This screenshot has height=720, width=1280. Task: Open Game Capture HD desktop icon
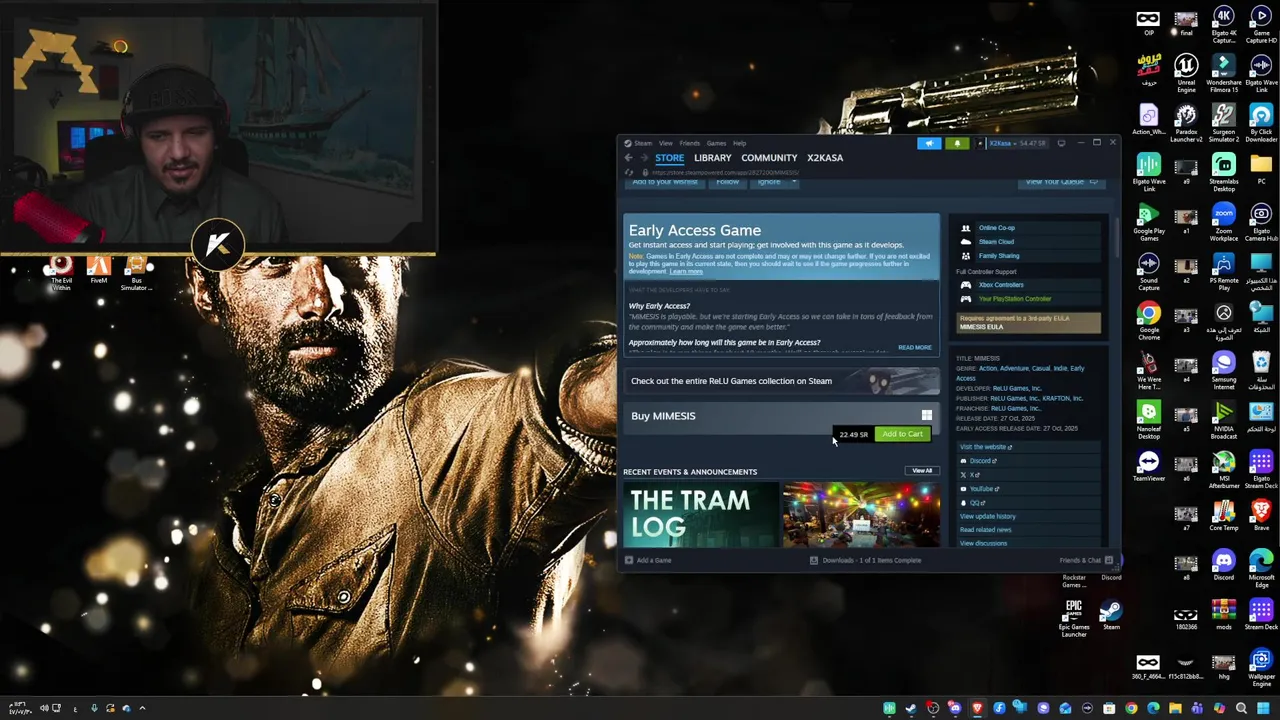click(x=1261, y=25)
